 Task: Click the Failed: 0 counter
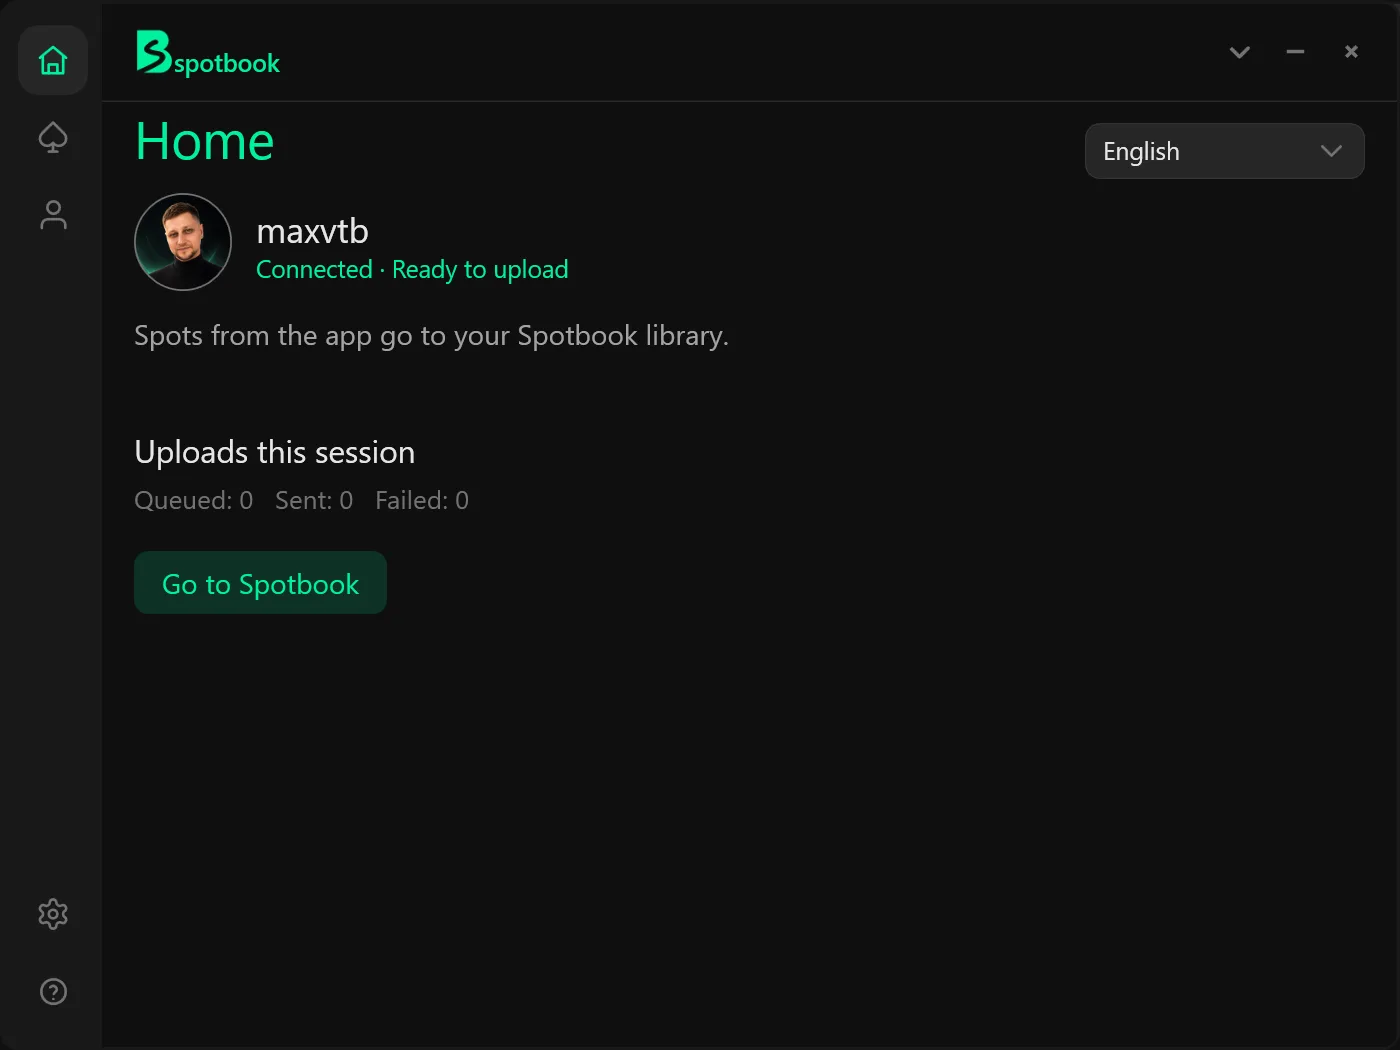[422, 500]
